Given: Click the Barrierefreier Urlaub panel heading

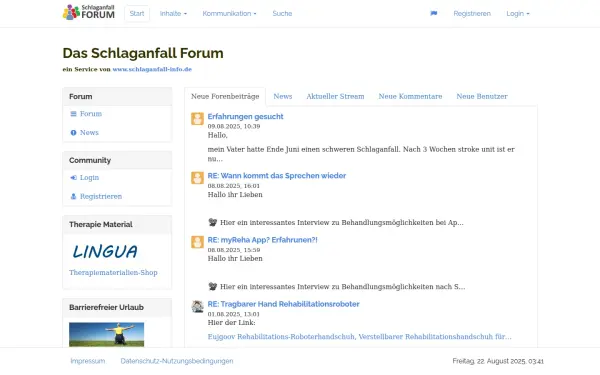Looking at the screenshot, I should pyautogui.click(x=106, y=307).
